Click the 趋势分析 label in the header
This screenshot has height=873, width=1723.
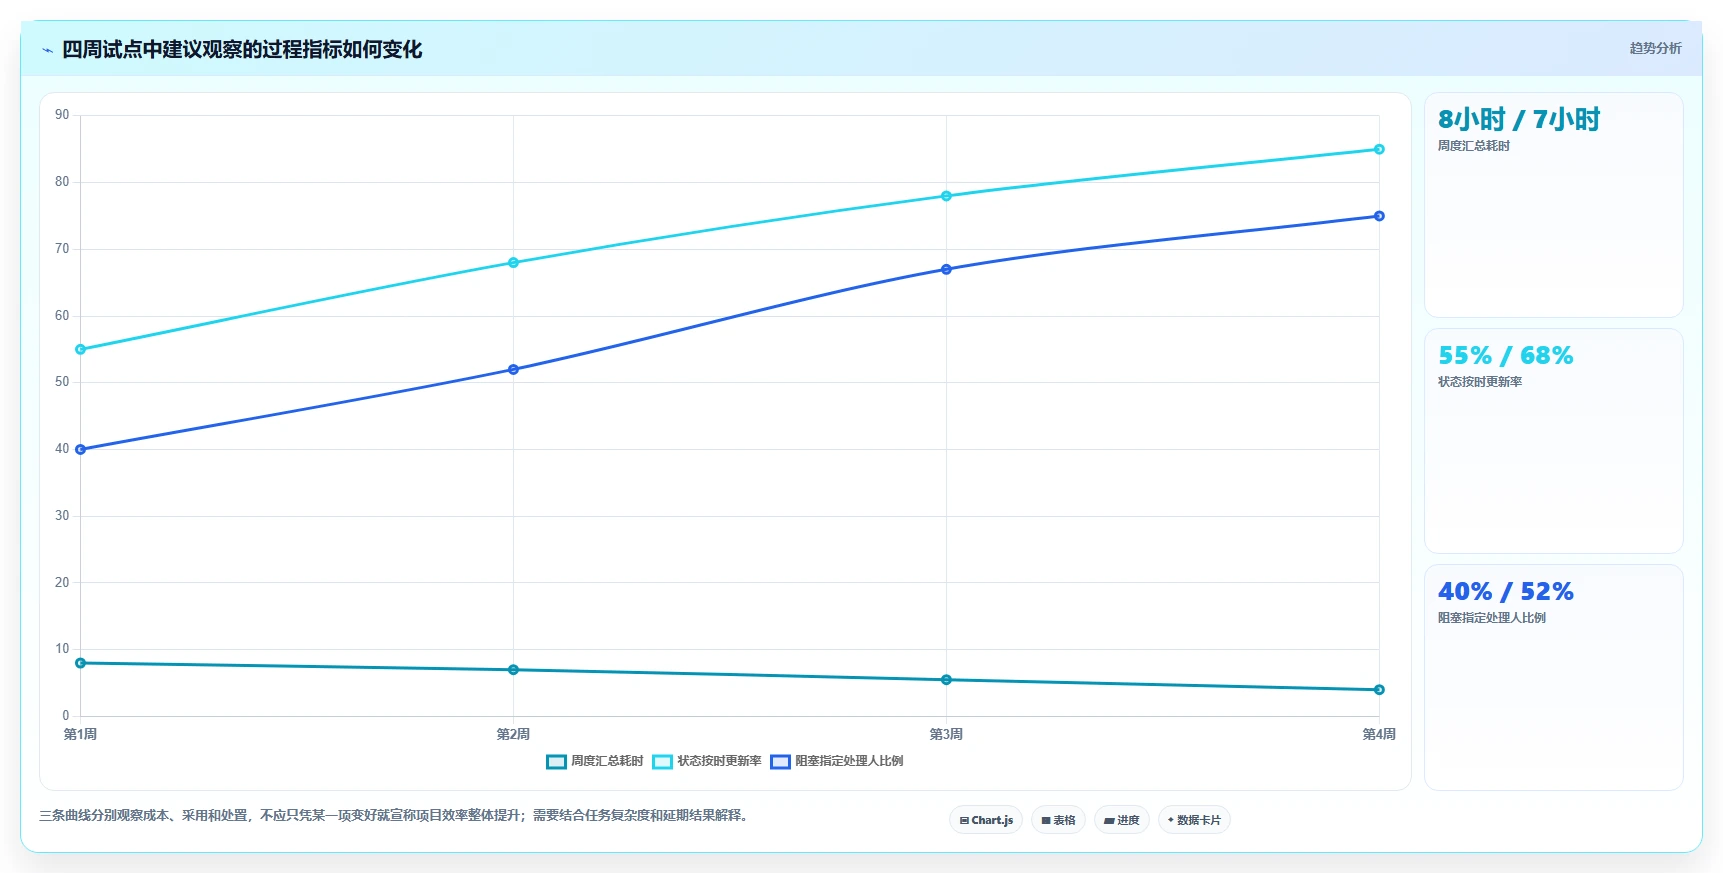(x=1655, y=48)
